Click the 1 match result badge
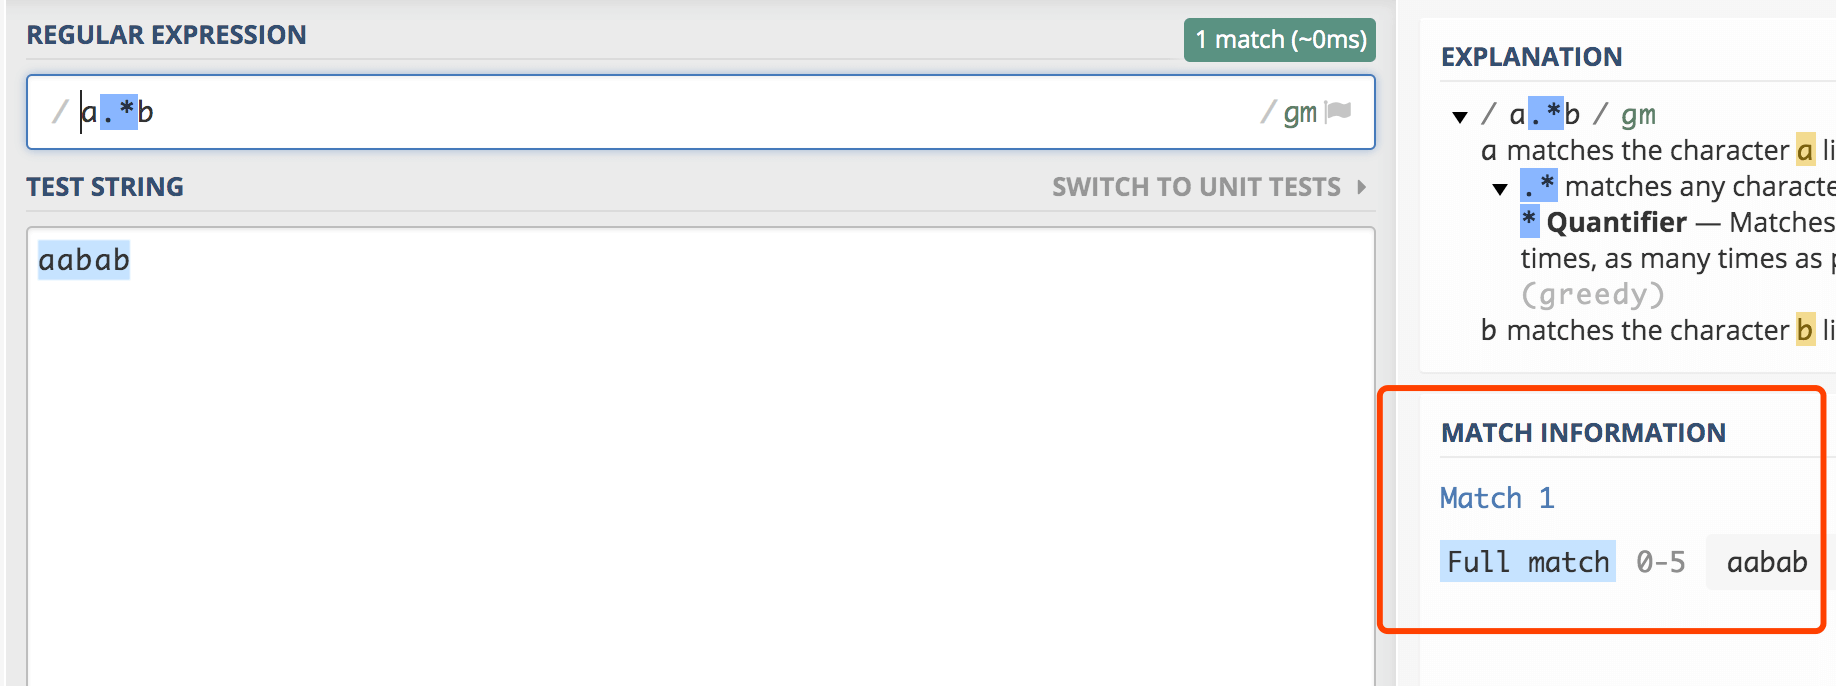The image size is (1836, 686). 1280,40
